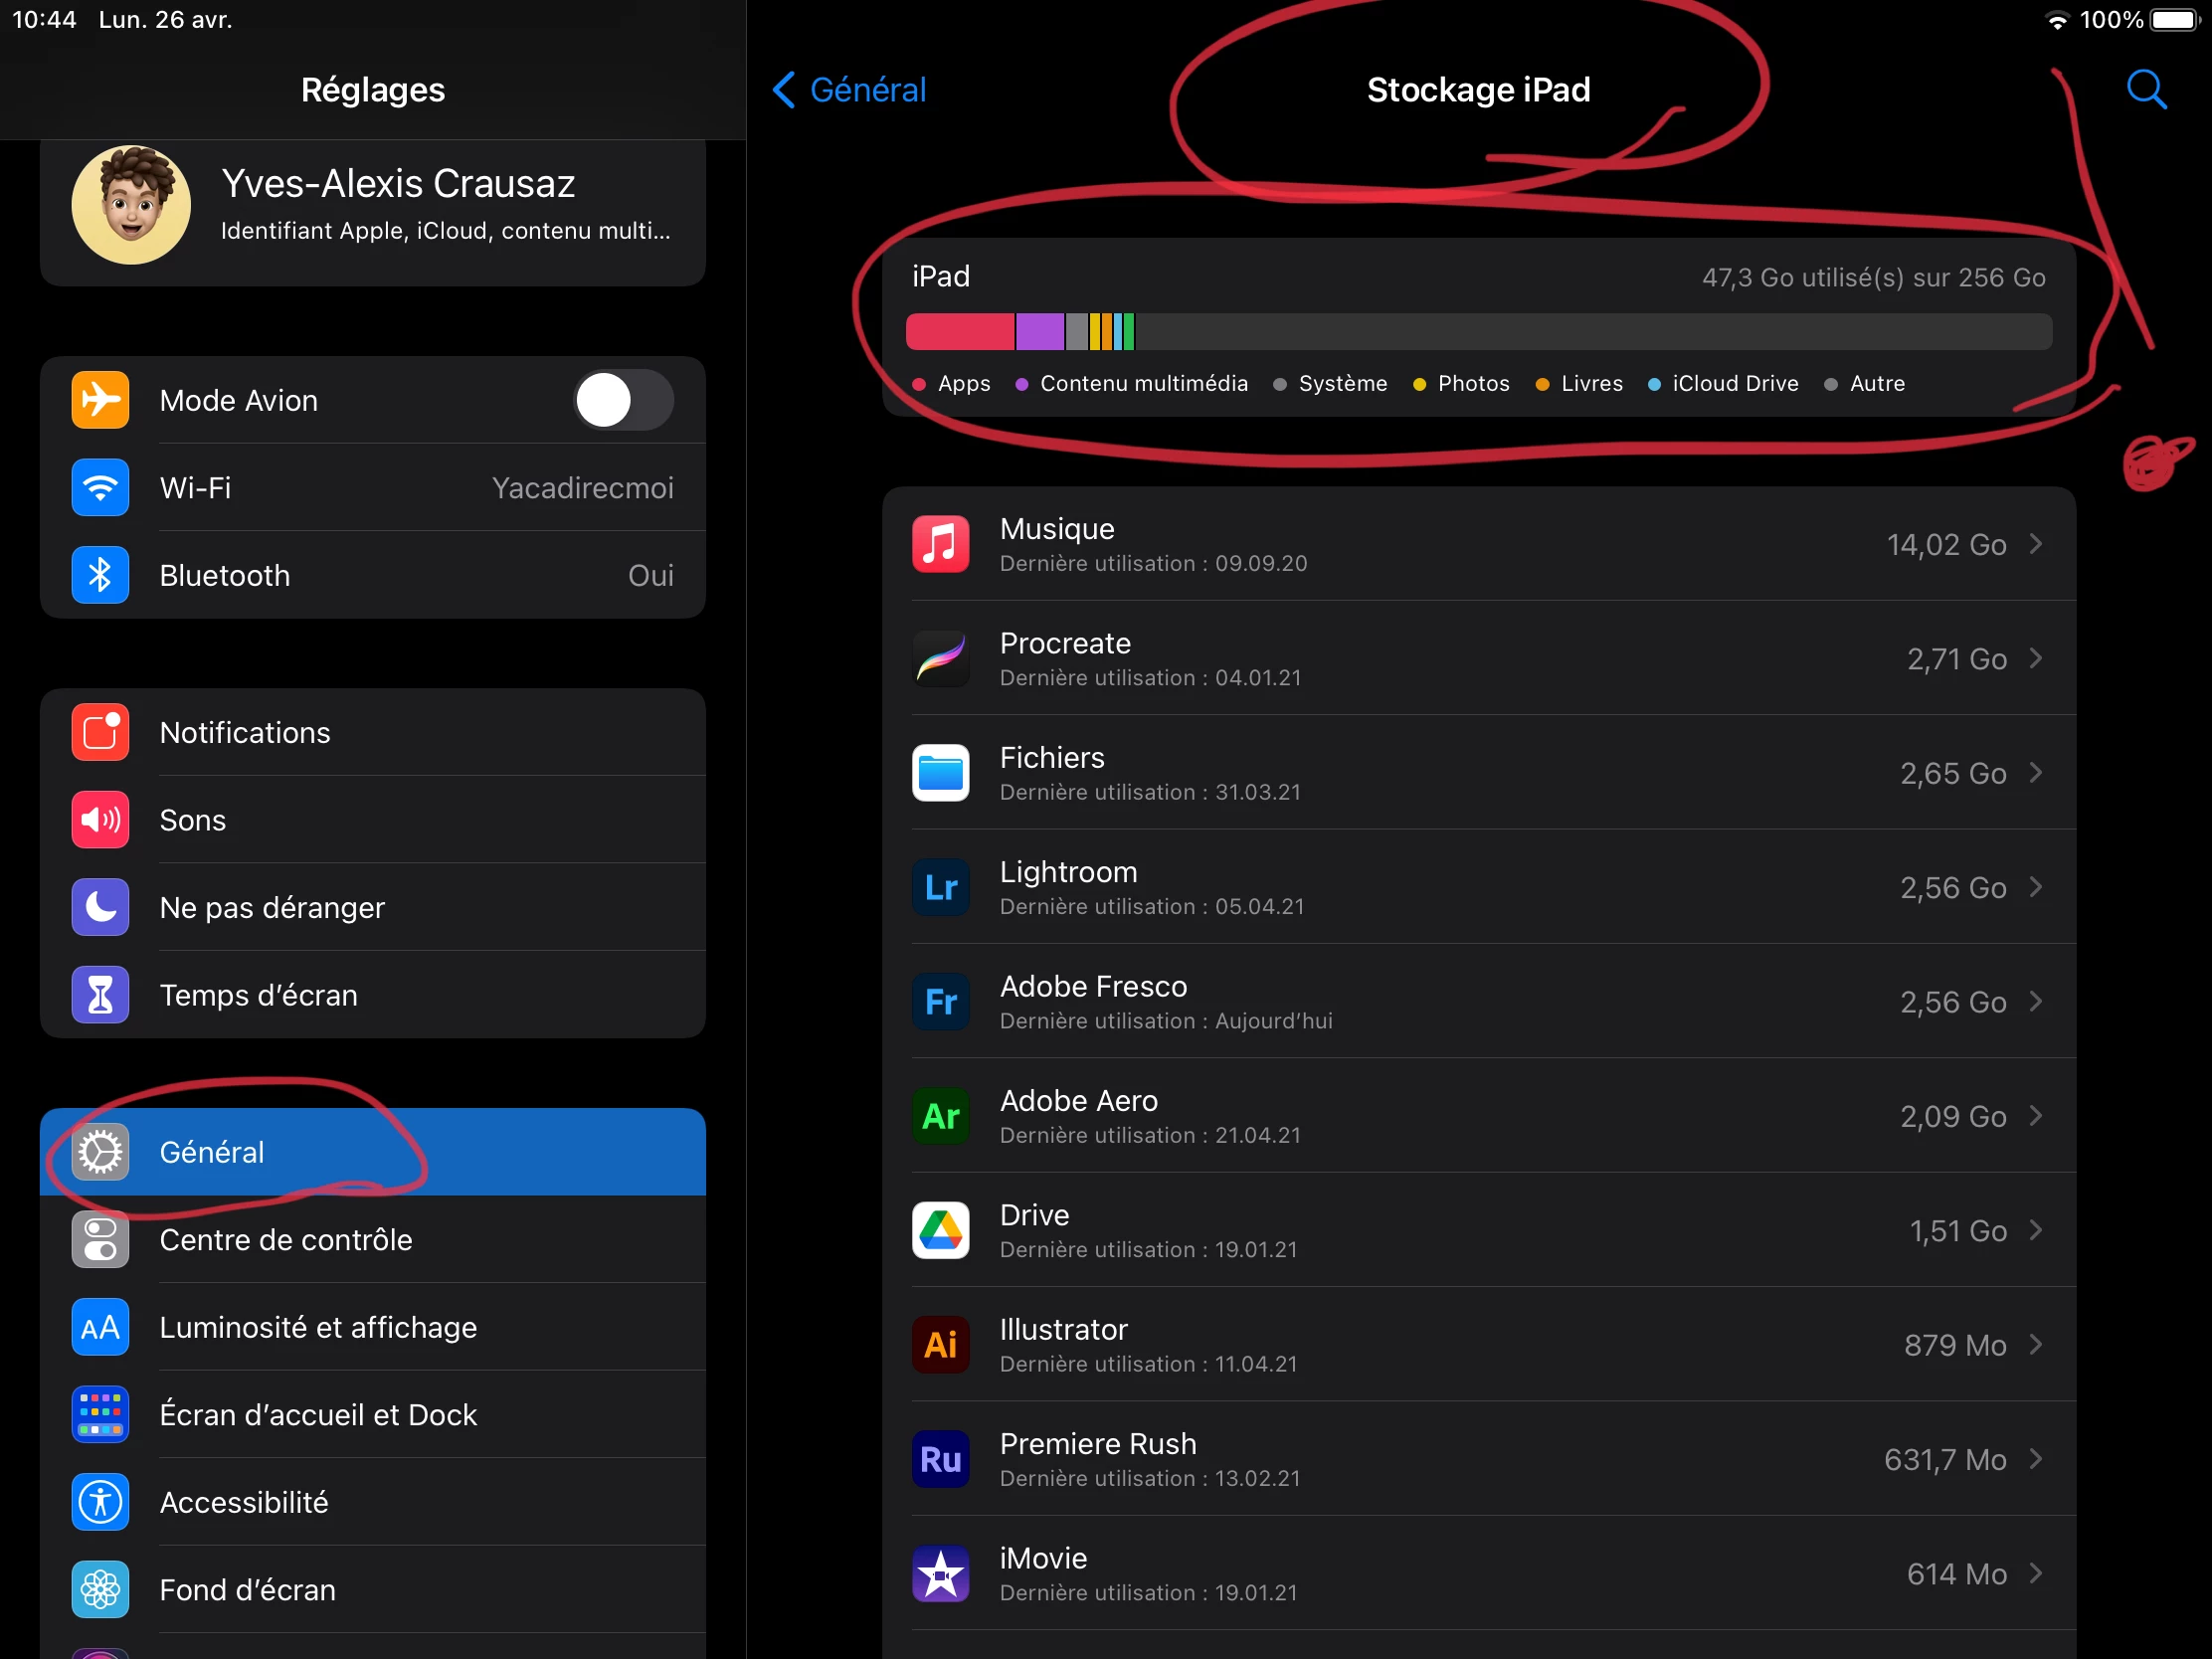Tap the iMovie star icon
The height and width of the screenshot is (1659, 2212).
[940, 1574]
